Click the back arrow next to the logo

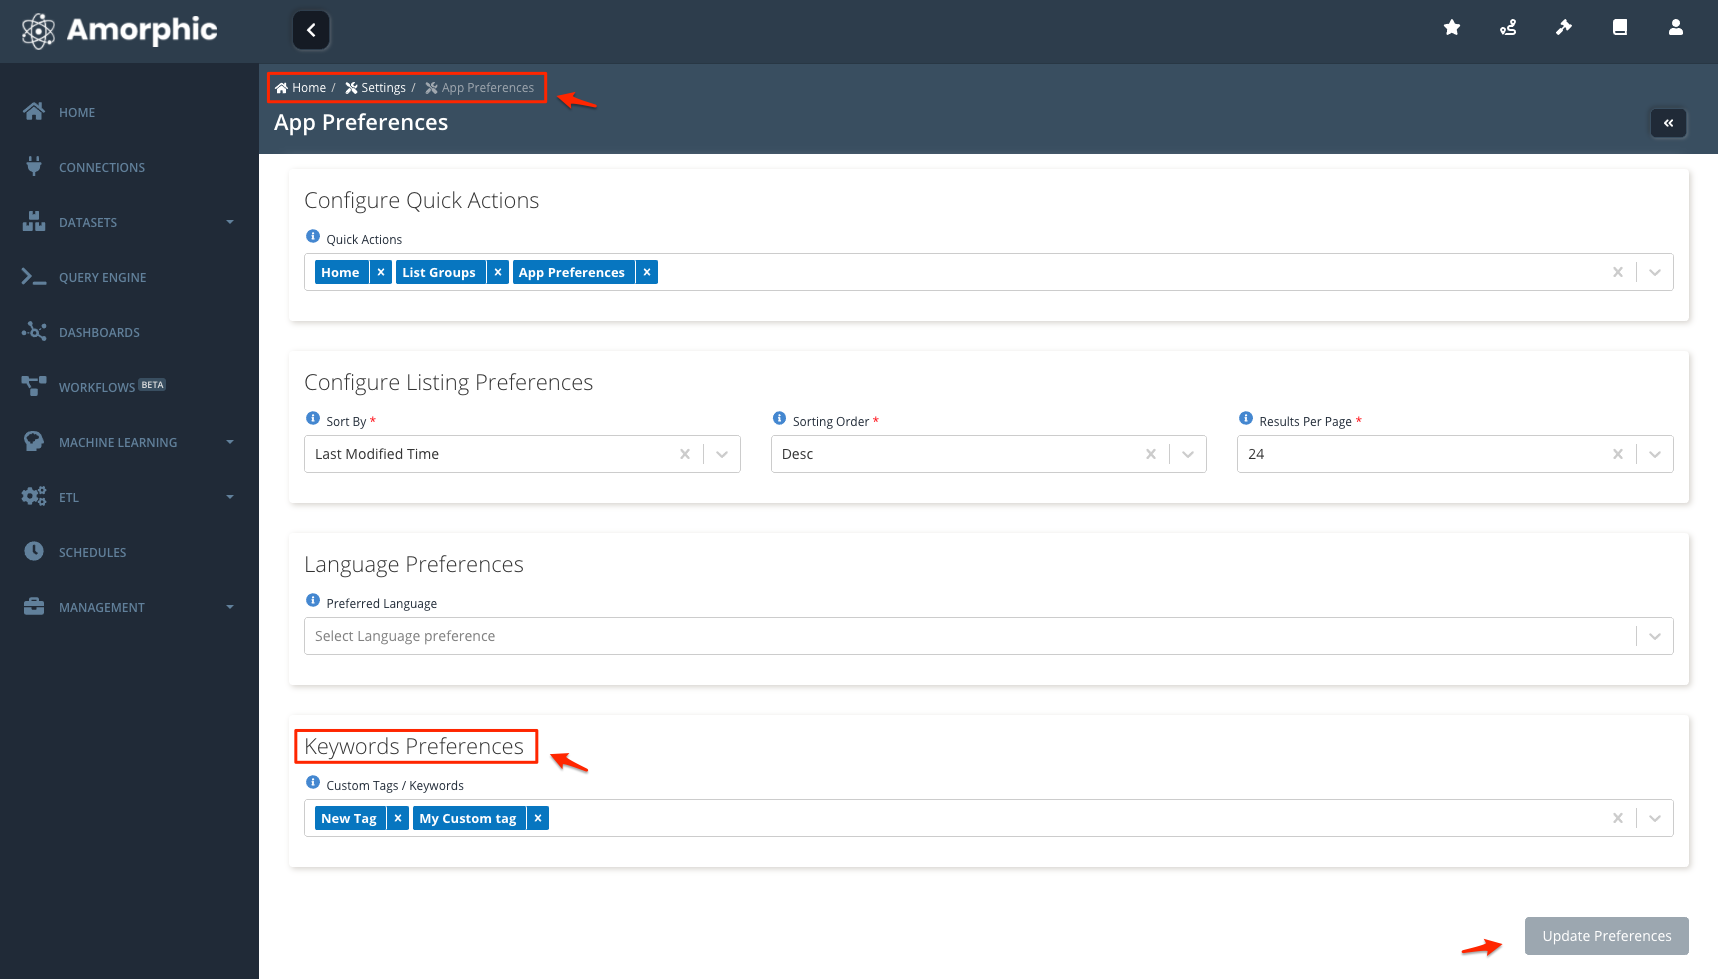310,30
